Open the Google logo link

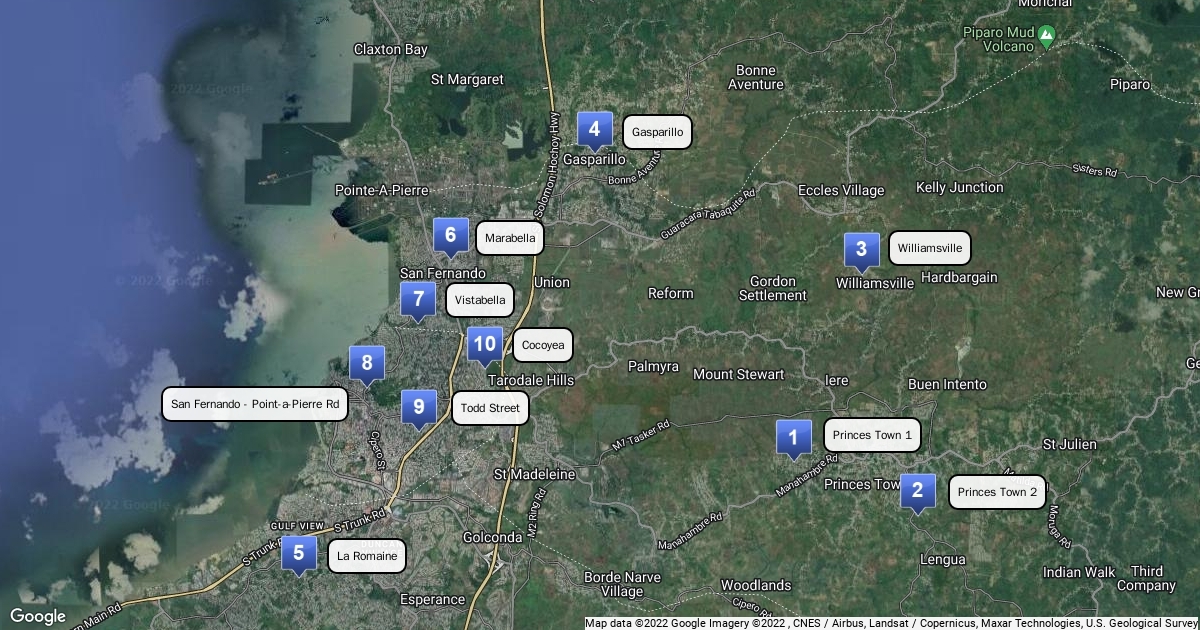pyautogui.click(x=38, y=616)
